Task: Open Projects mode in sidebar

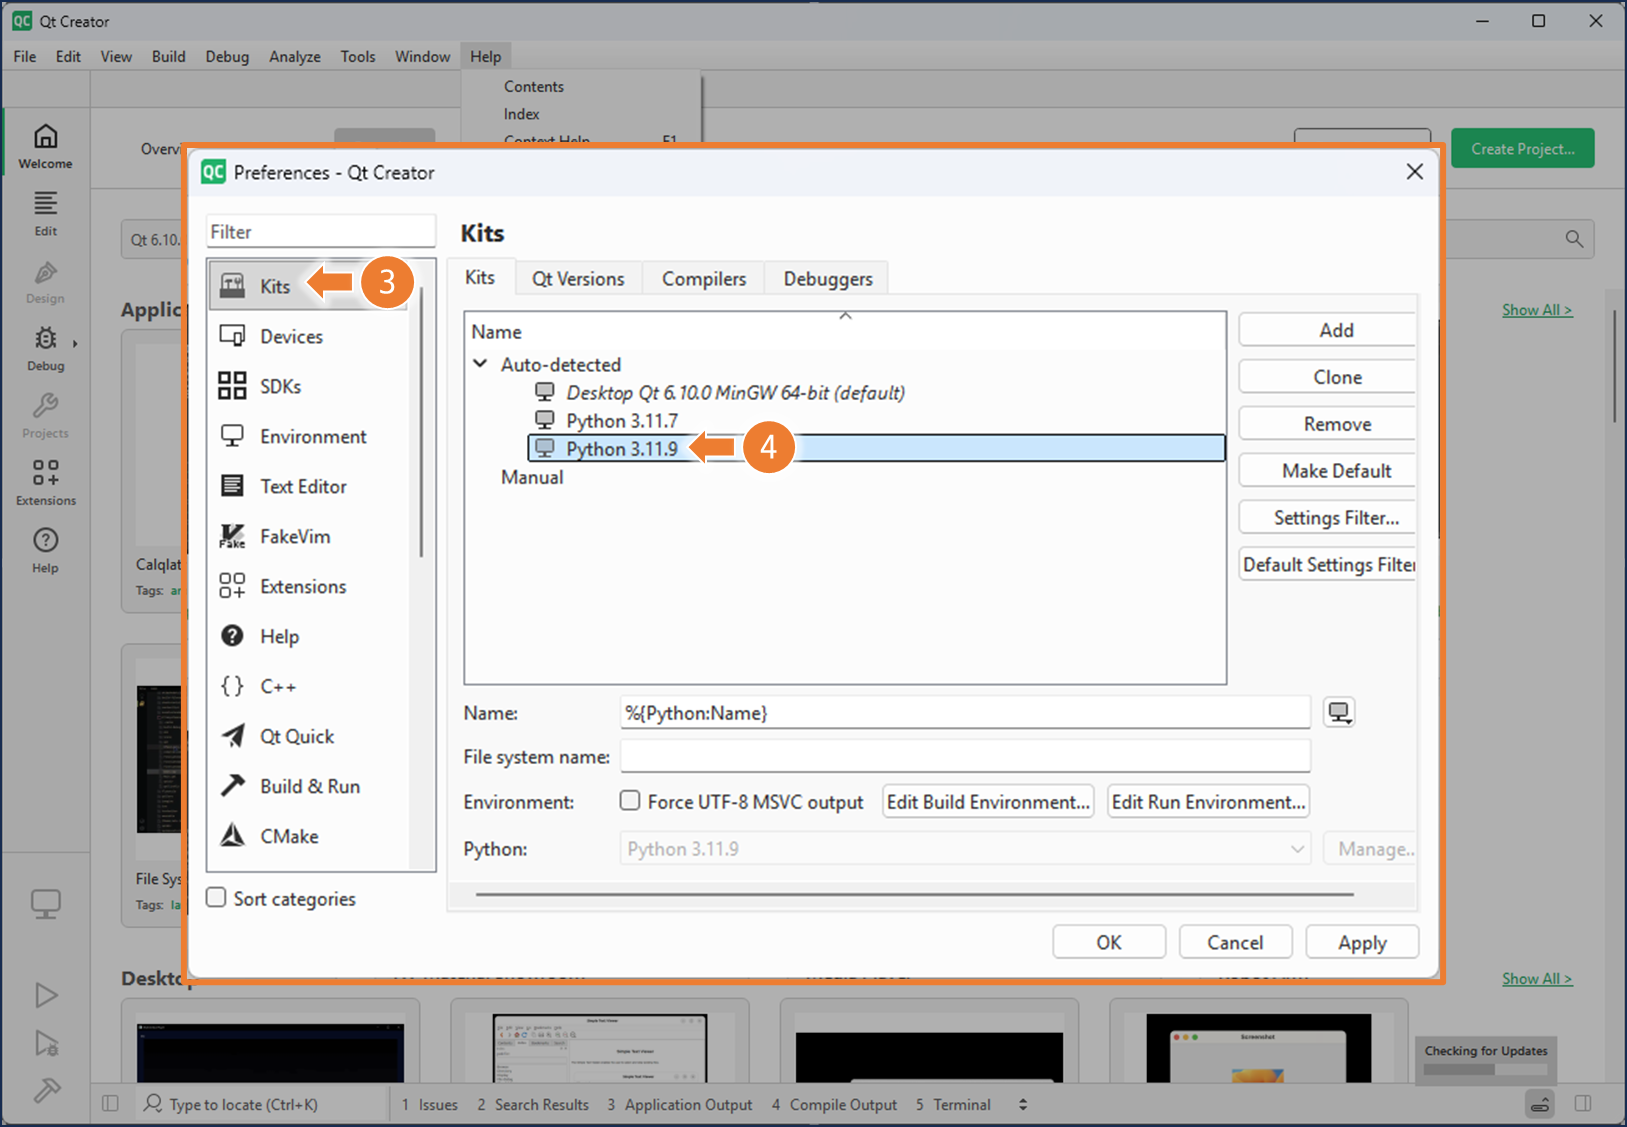Action: tap(45, 415)
